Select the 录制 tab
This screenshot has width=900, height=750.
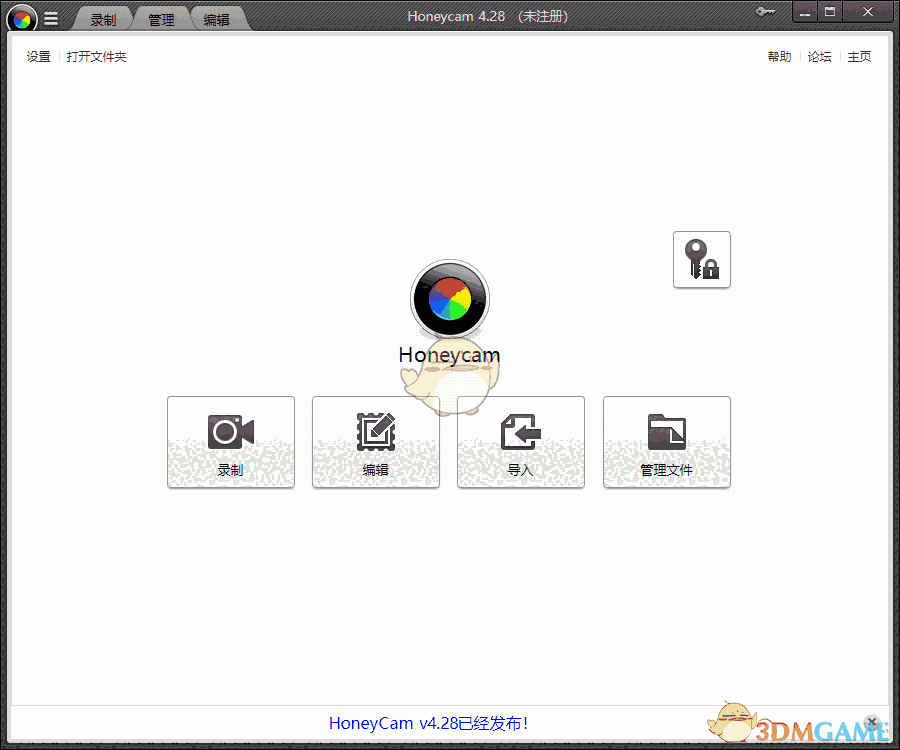click(x=103, y=17)
